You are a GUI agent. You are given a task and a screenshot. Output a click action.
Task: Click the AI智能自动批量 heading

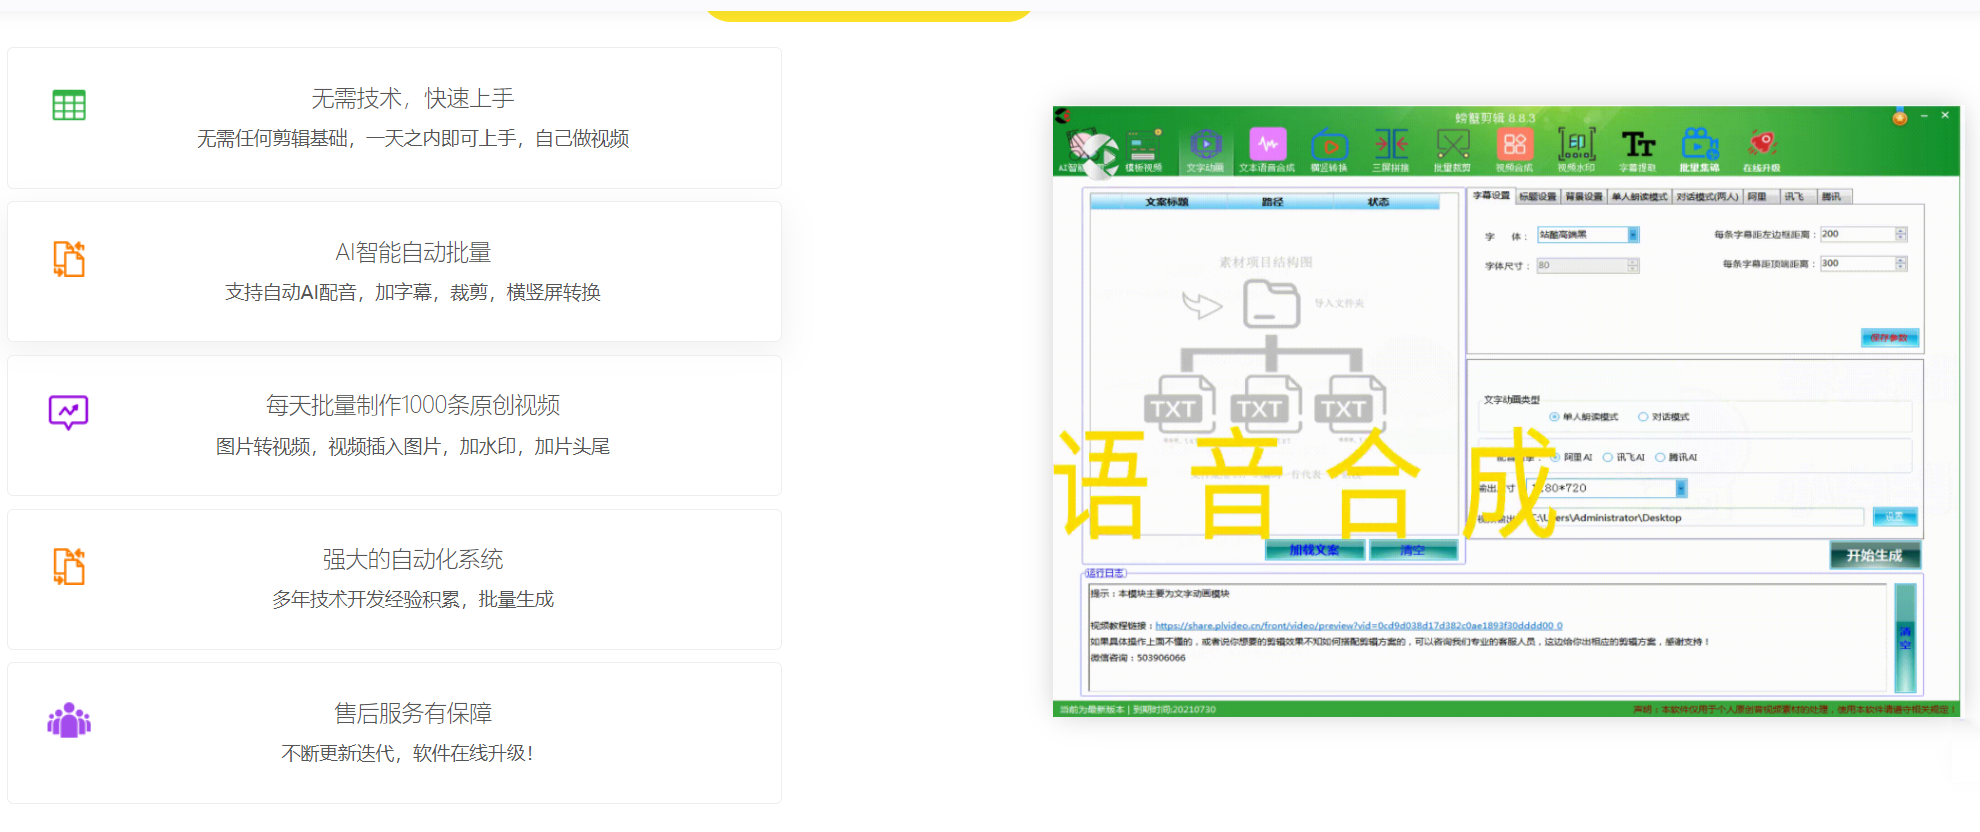[413, 252]
